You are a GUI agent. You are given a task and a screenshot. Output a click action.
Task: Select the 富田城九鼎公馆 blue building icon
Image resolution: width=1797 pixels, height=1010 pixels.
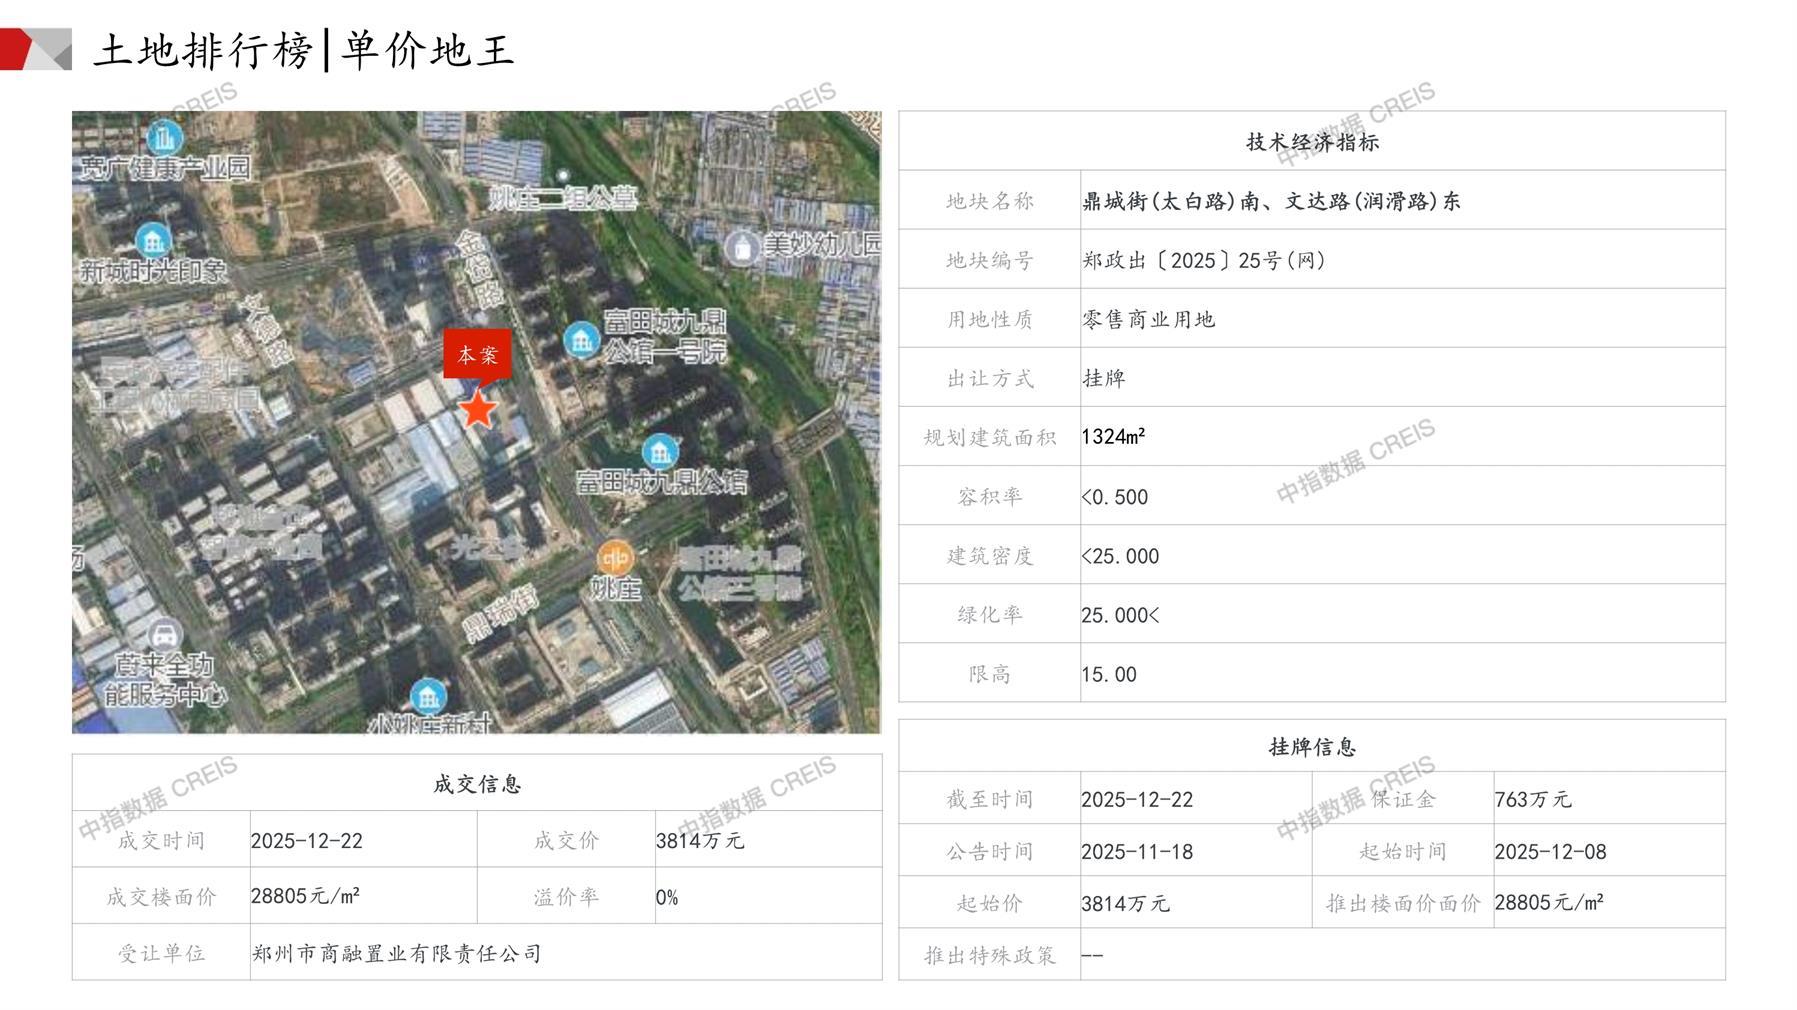click(x=659, y=452)
